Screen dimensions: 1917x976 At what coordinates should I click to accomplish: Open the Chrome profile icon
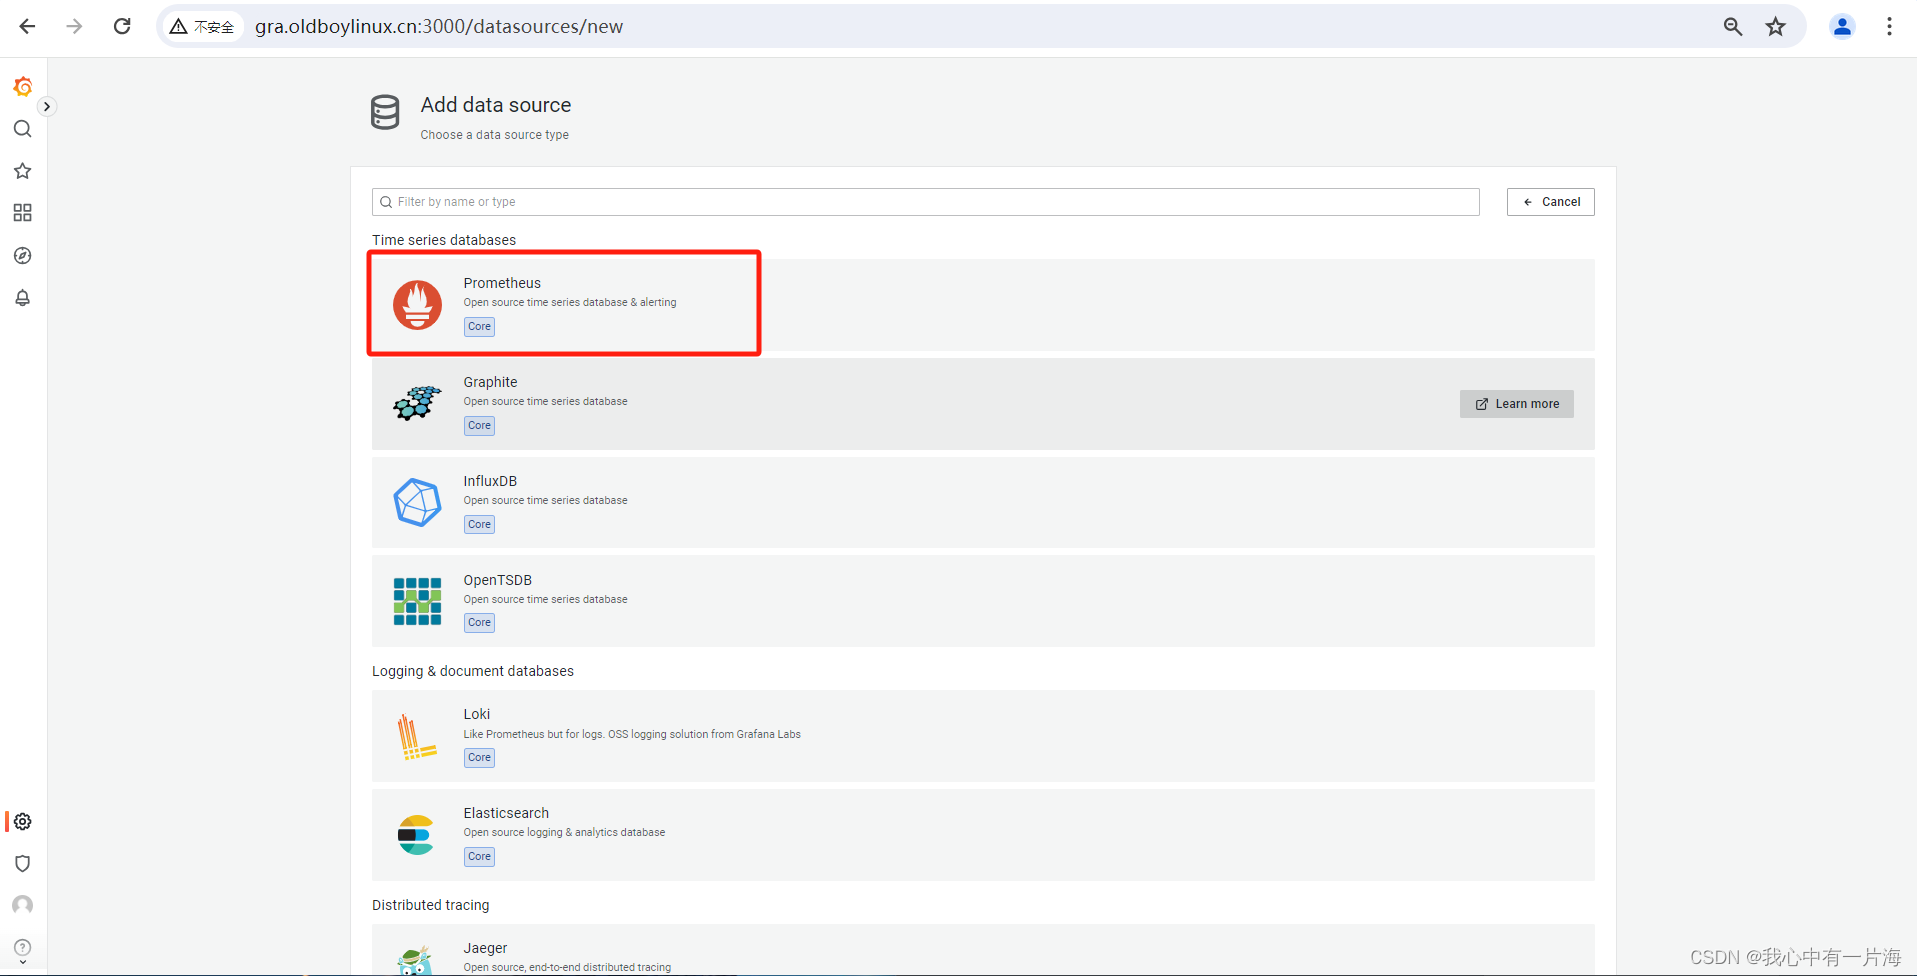click(1842, 27)
